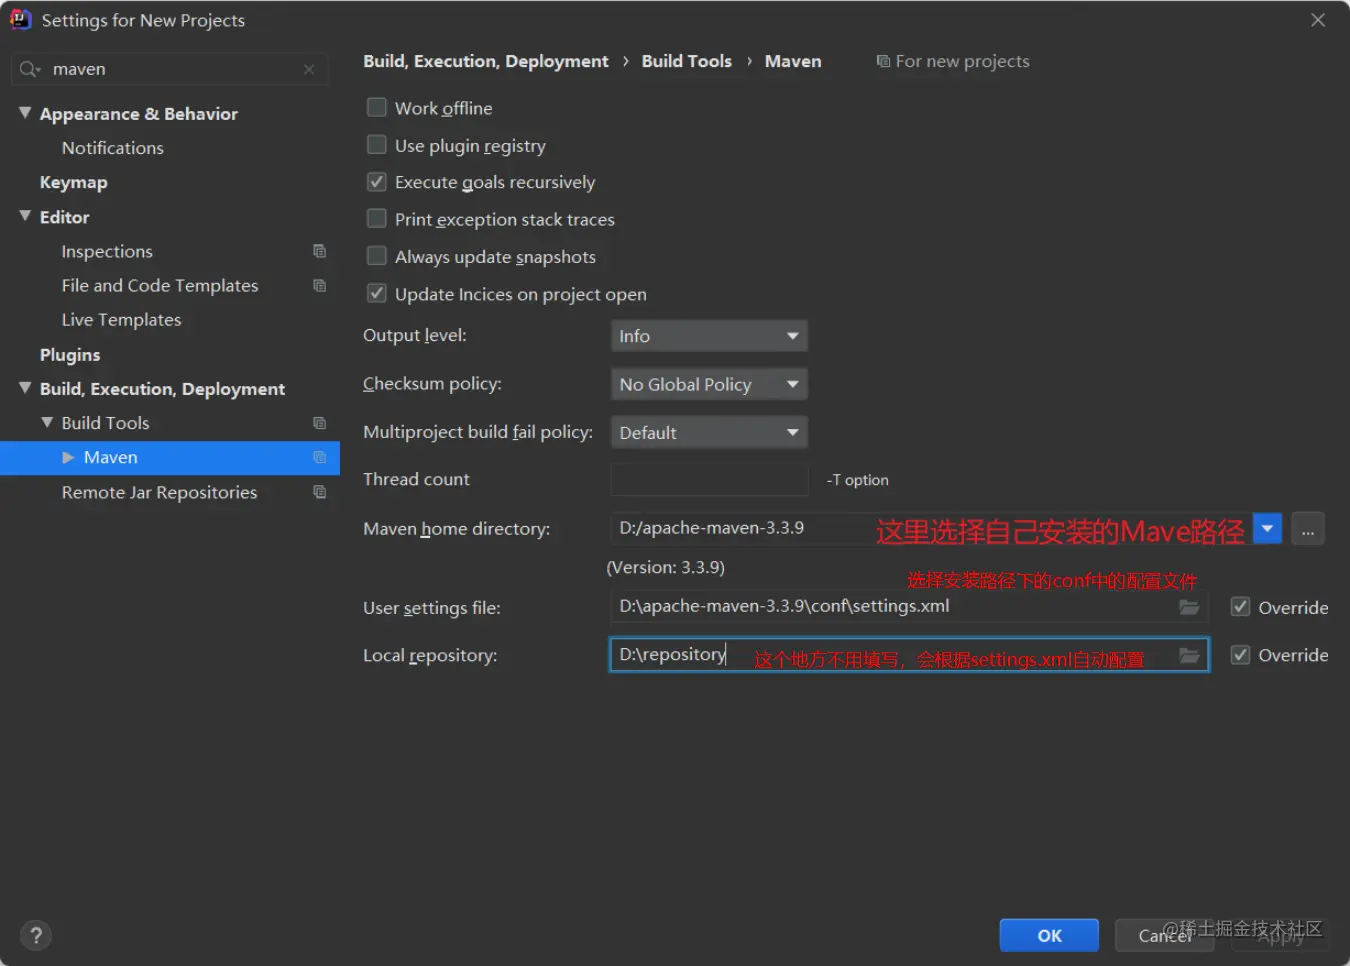Click the project icon beside Remote Jar Repositories

click(x=320, y=492)
